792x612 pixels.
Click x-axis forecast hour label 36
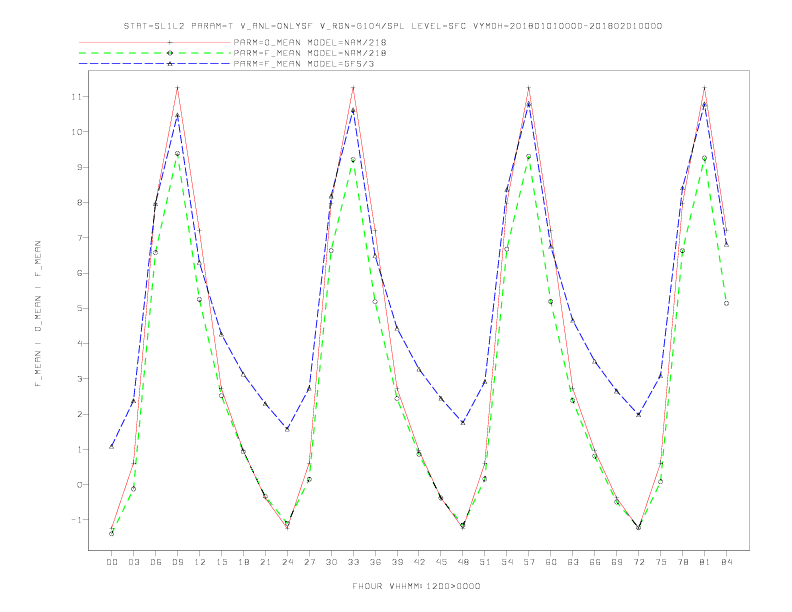click(375, 562)
